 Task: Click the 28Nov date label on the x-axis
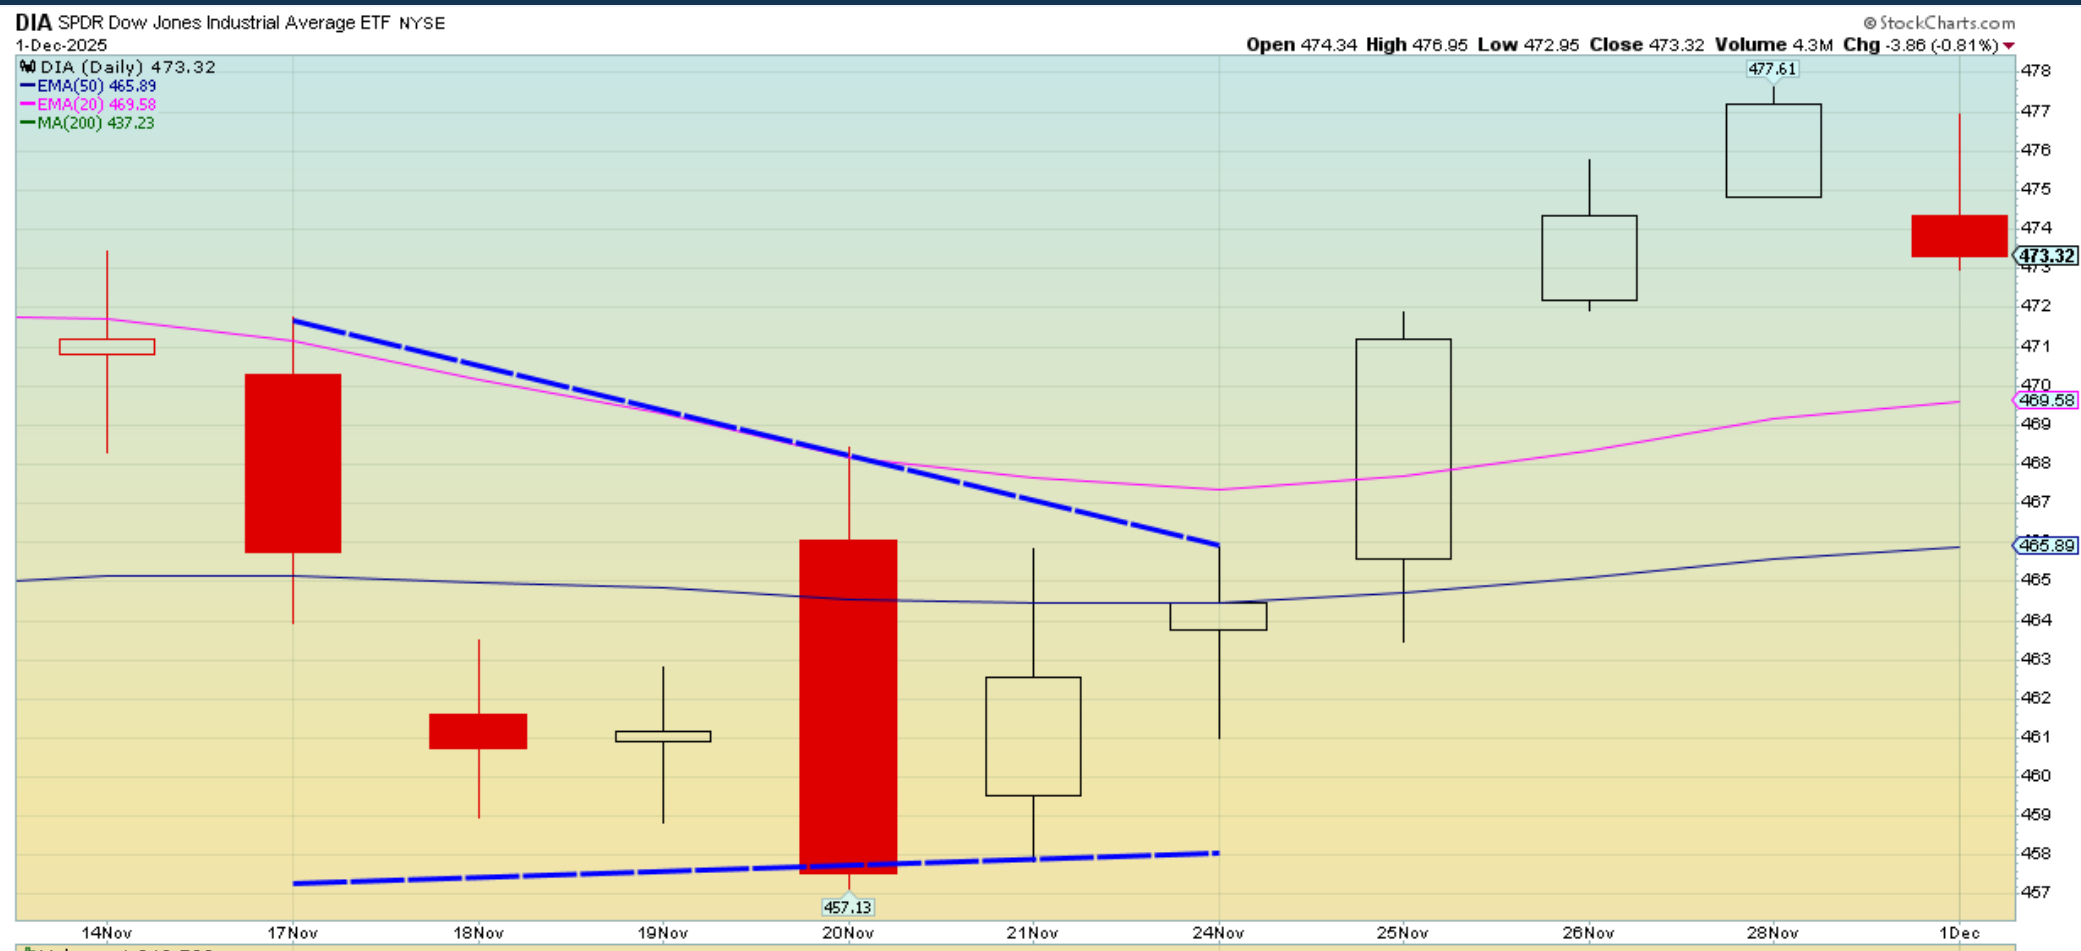pos(1772,932)
